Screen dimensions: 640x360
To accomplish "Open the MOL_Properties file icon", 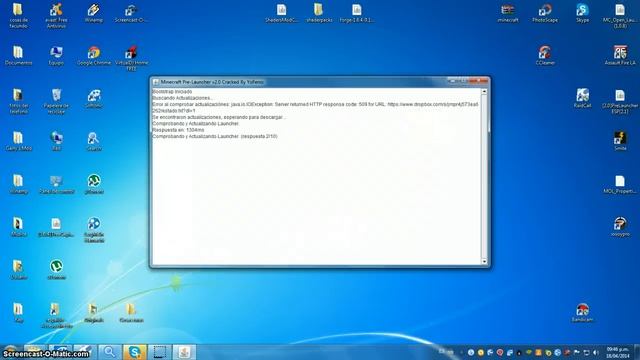I will (620, 184).
